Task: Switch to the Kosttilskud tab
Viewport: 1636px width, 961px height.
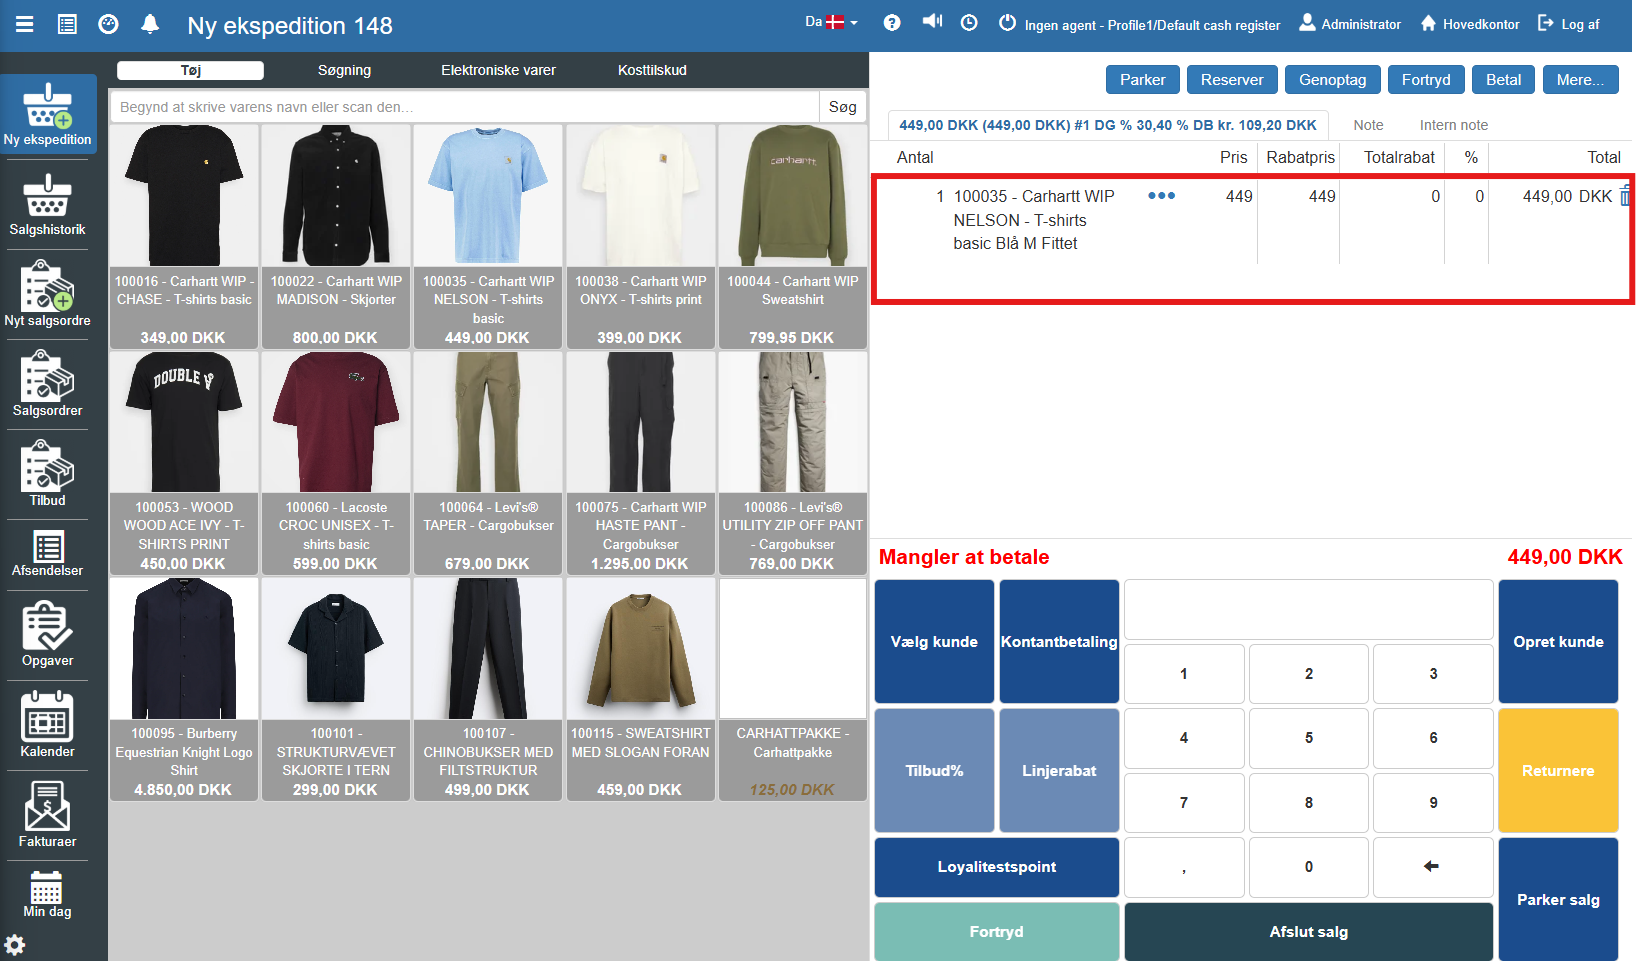Action: pos(652,70)
